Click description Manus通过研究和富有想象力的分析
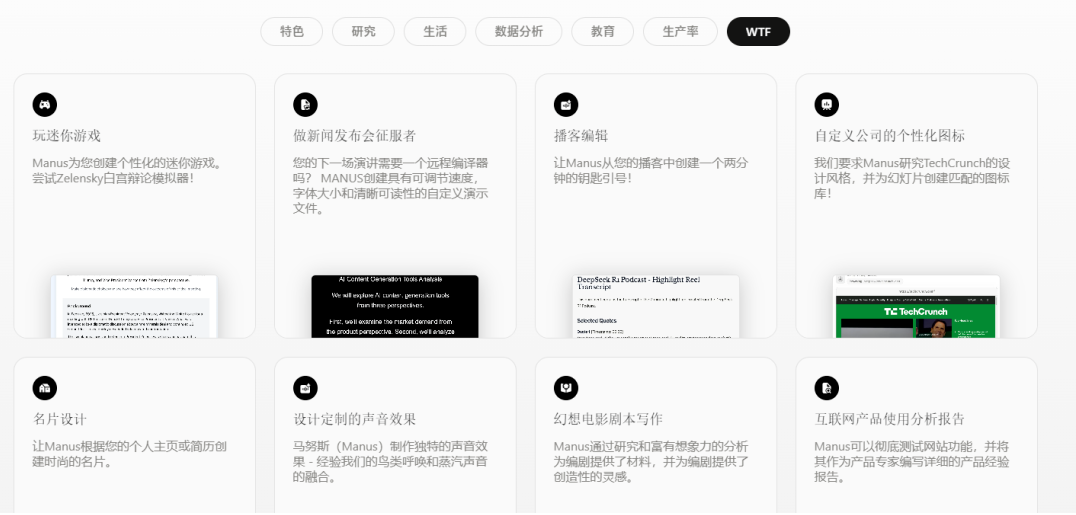 [x=651, y=462]
